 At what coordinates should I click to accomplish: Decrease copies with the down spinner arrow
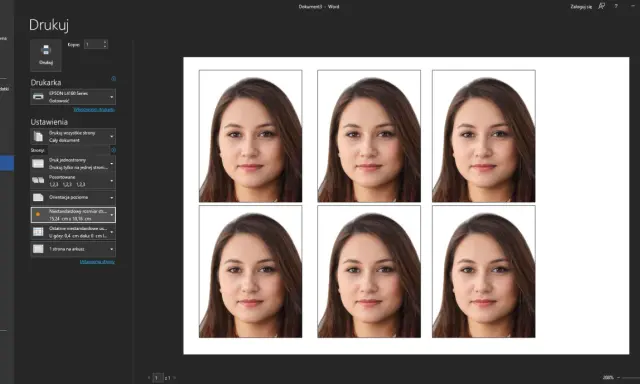pos(105,47)
